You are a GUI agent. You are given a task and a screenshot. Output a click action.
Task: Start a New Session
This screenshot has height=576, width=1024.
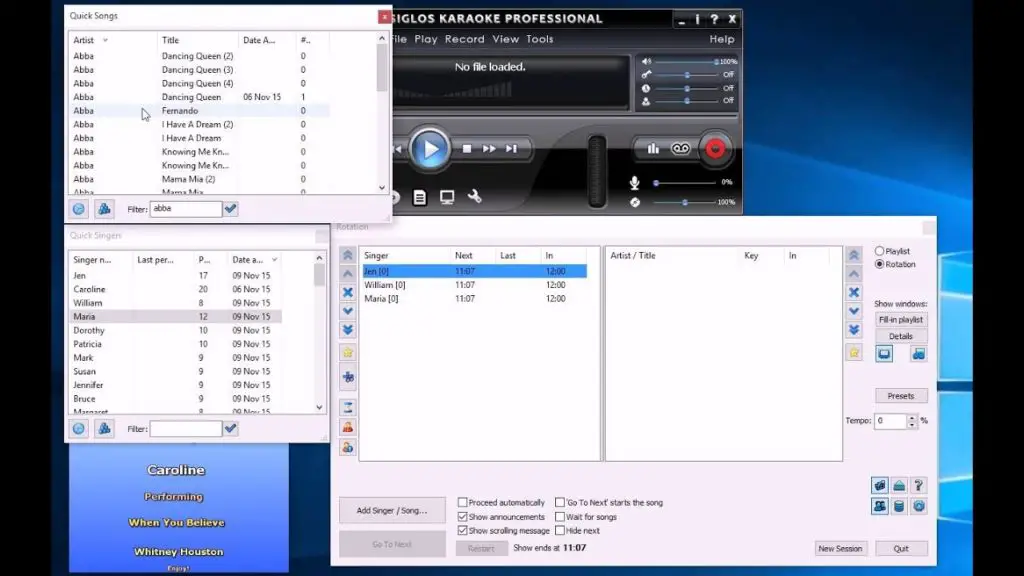click(x=840, y=549)
